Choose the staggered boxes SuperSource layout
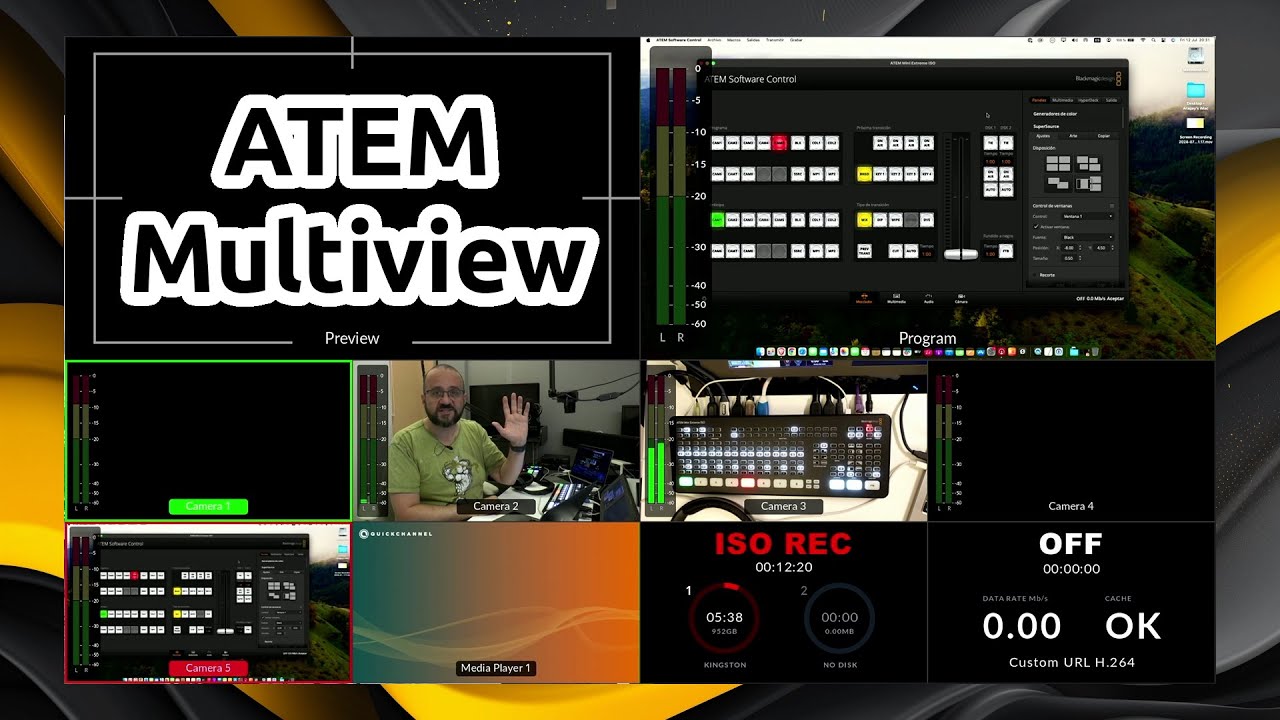 point(1088,164)
